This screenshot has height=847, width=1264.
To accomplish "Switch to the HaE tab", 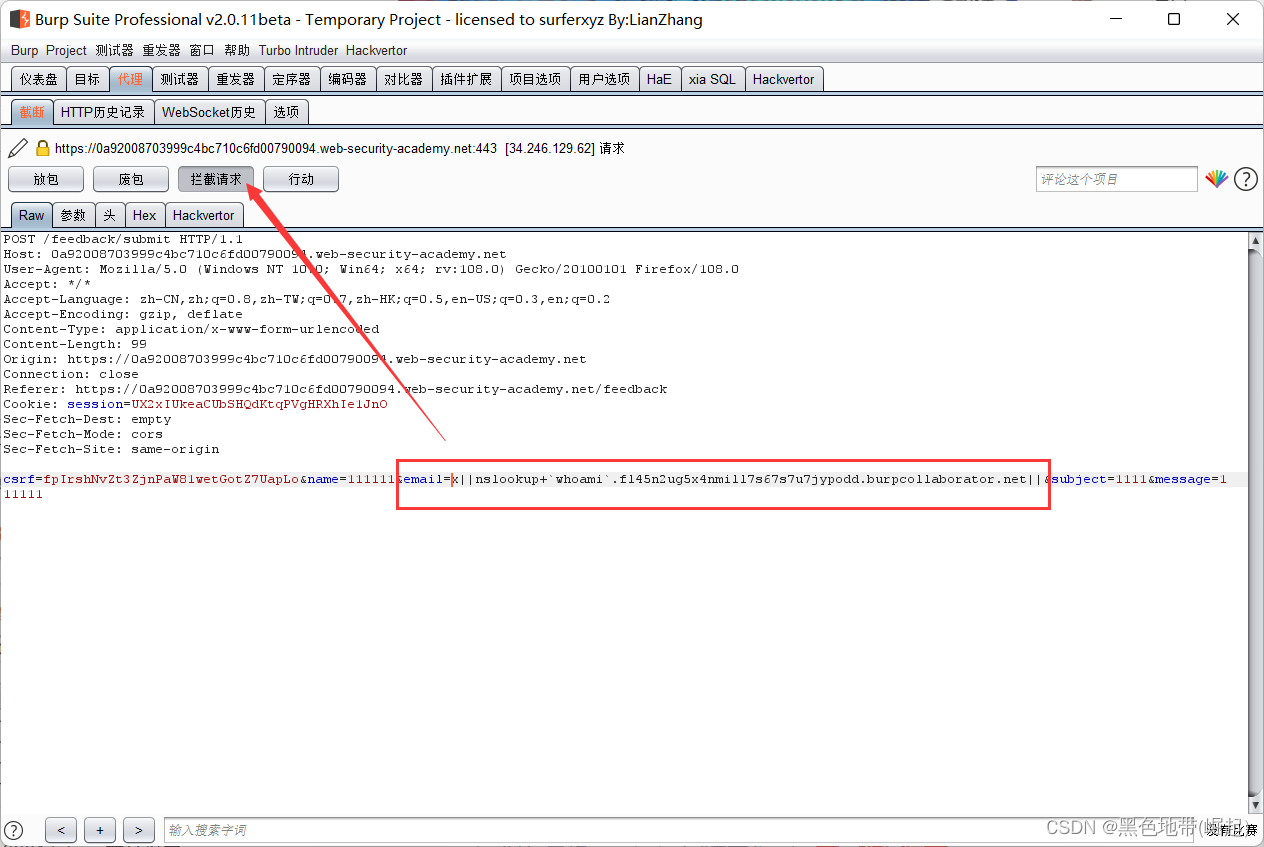I will click(659, 79).
